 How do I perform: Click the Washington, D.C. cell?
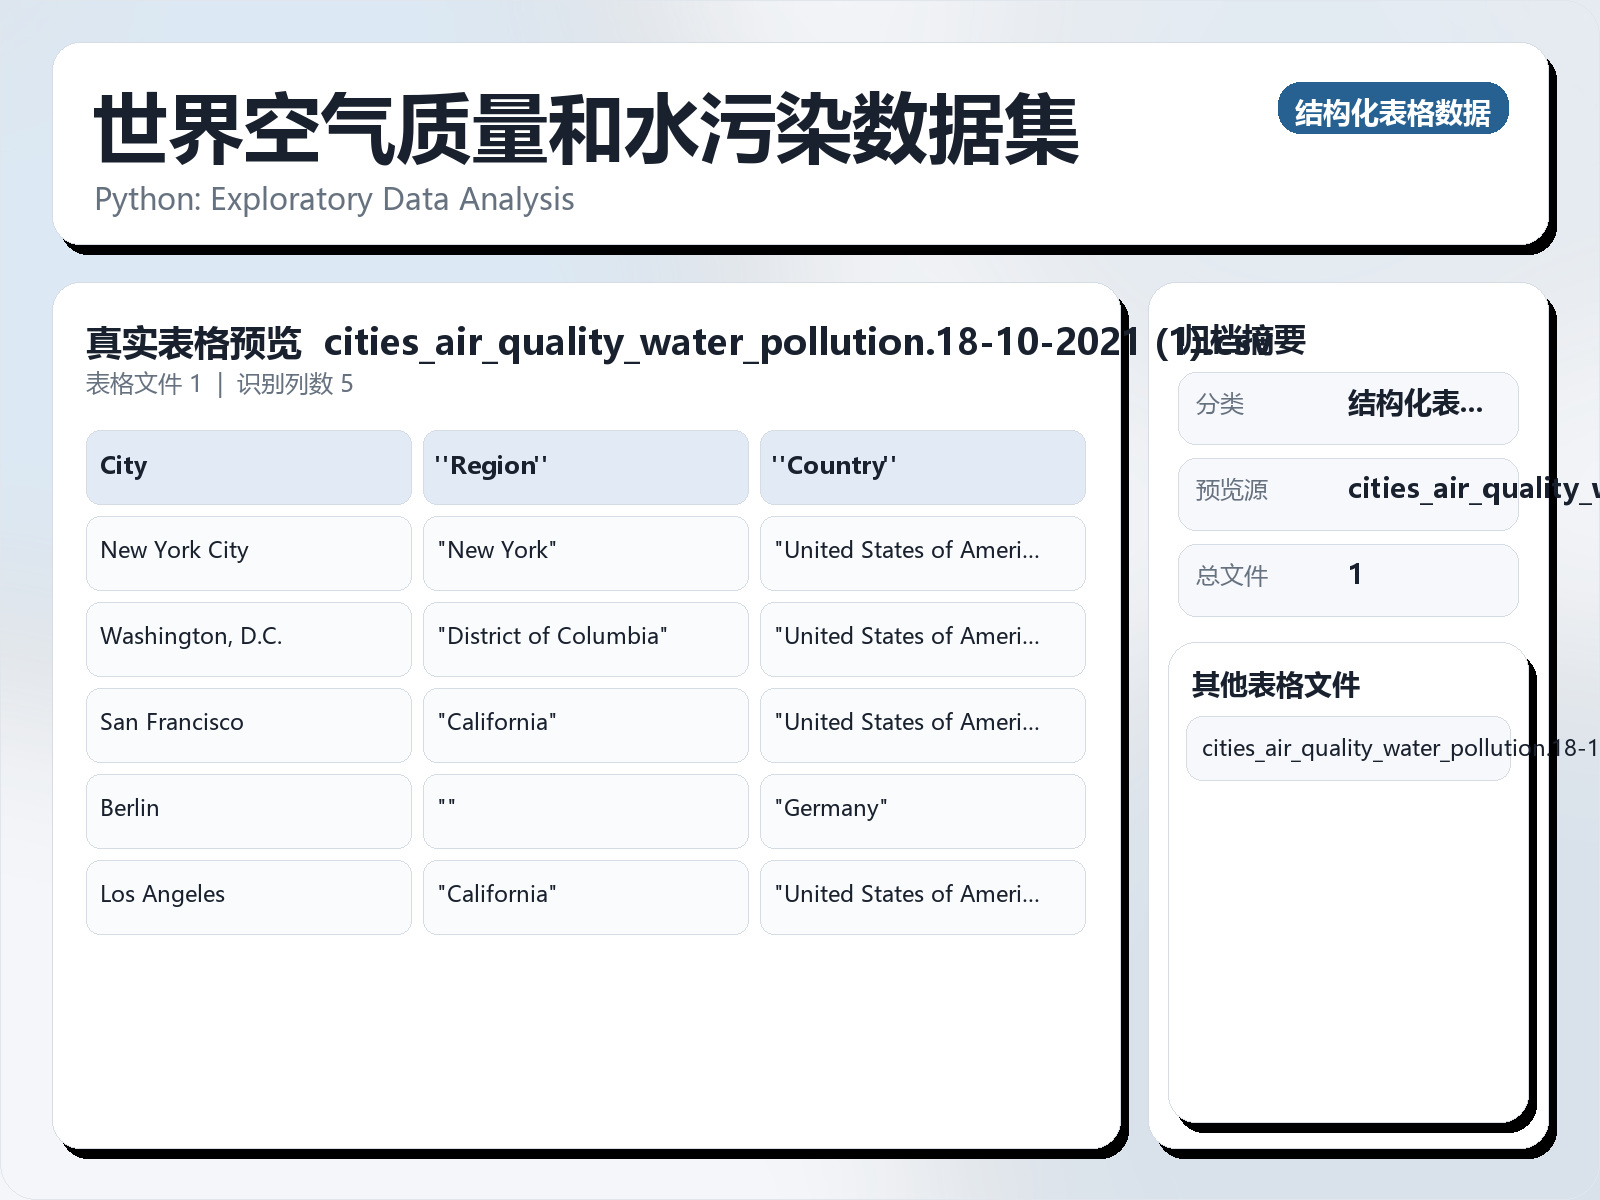tap(248, 638)
